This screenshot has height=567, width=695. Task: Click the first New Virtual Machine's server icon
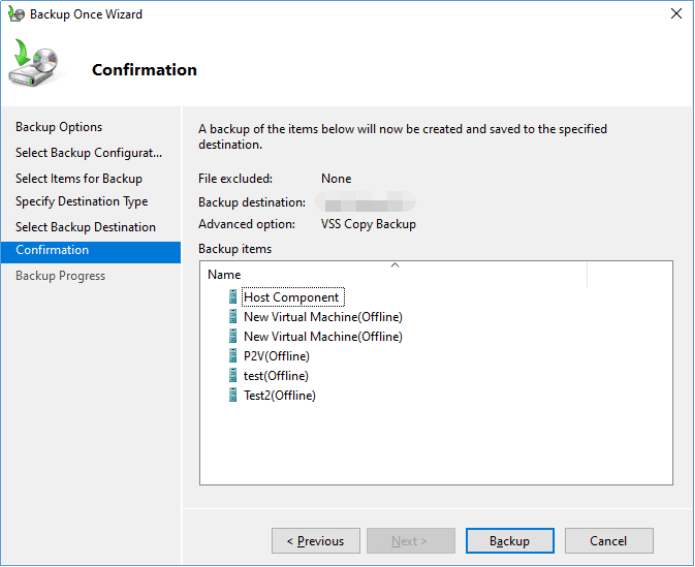pyautogui.click(x=233, y=317)
